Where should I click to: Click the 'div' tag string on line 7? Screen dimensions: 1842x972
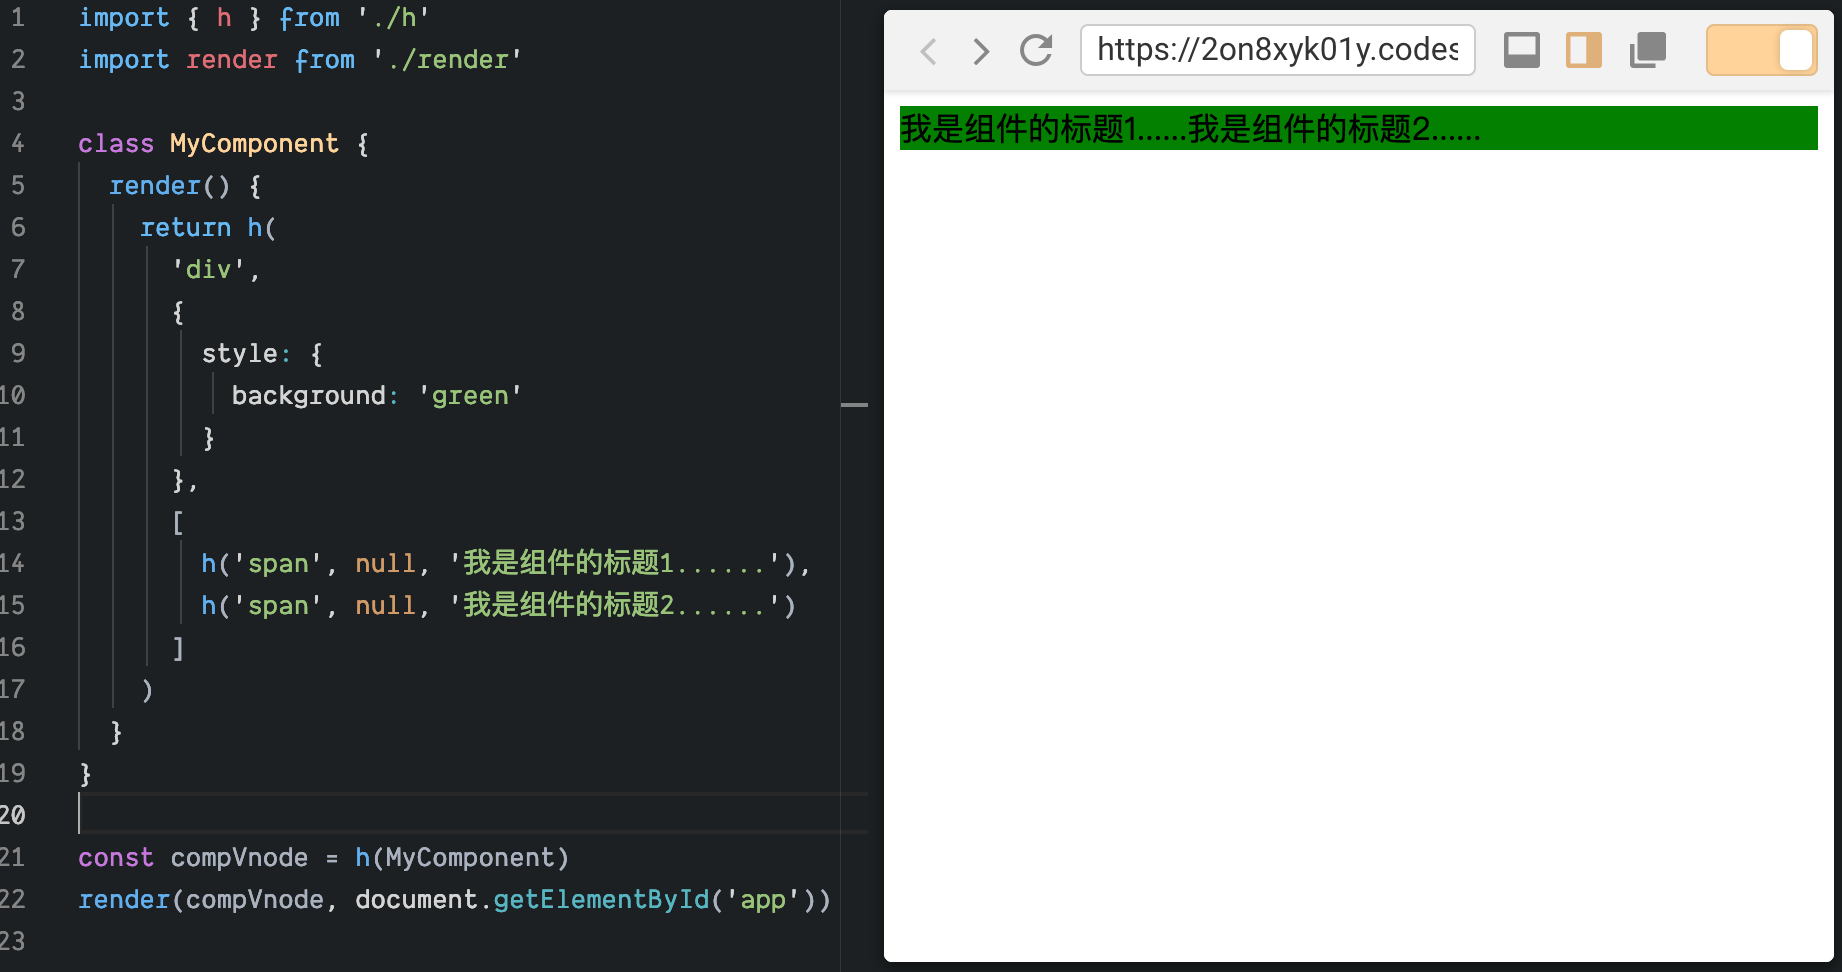208,270
